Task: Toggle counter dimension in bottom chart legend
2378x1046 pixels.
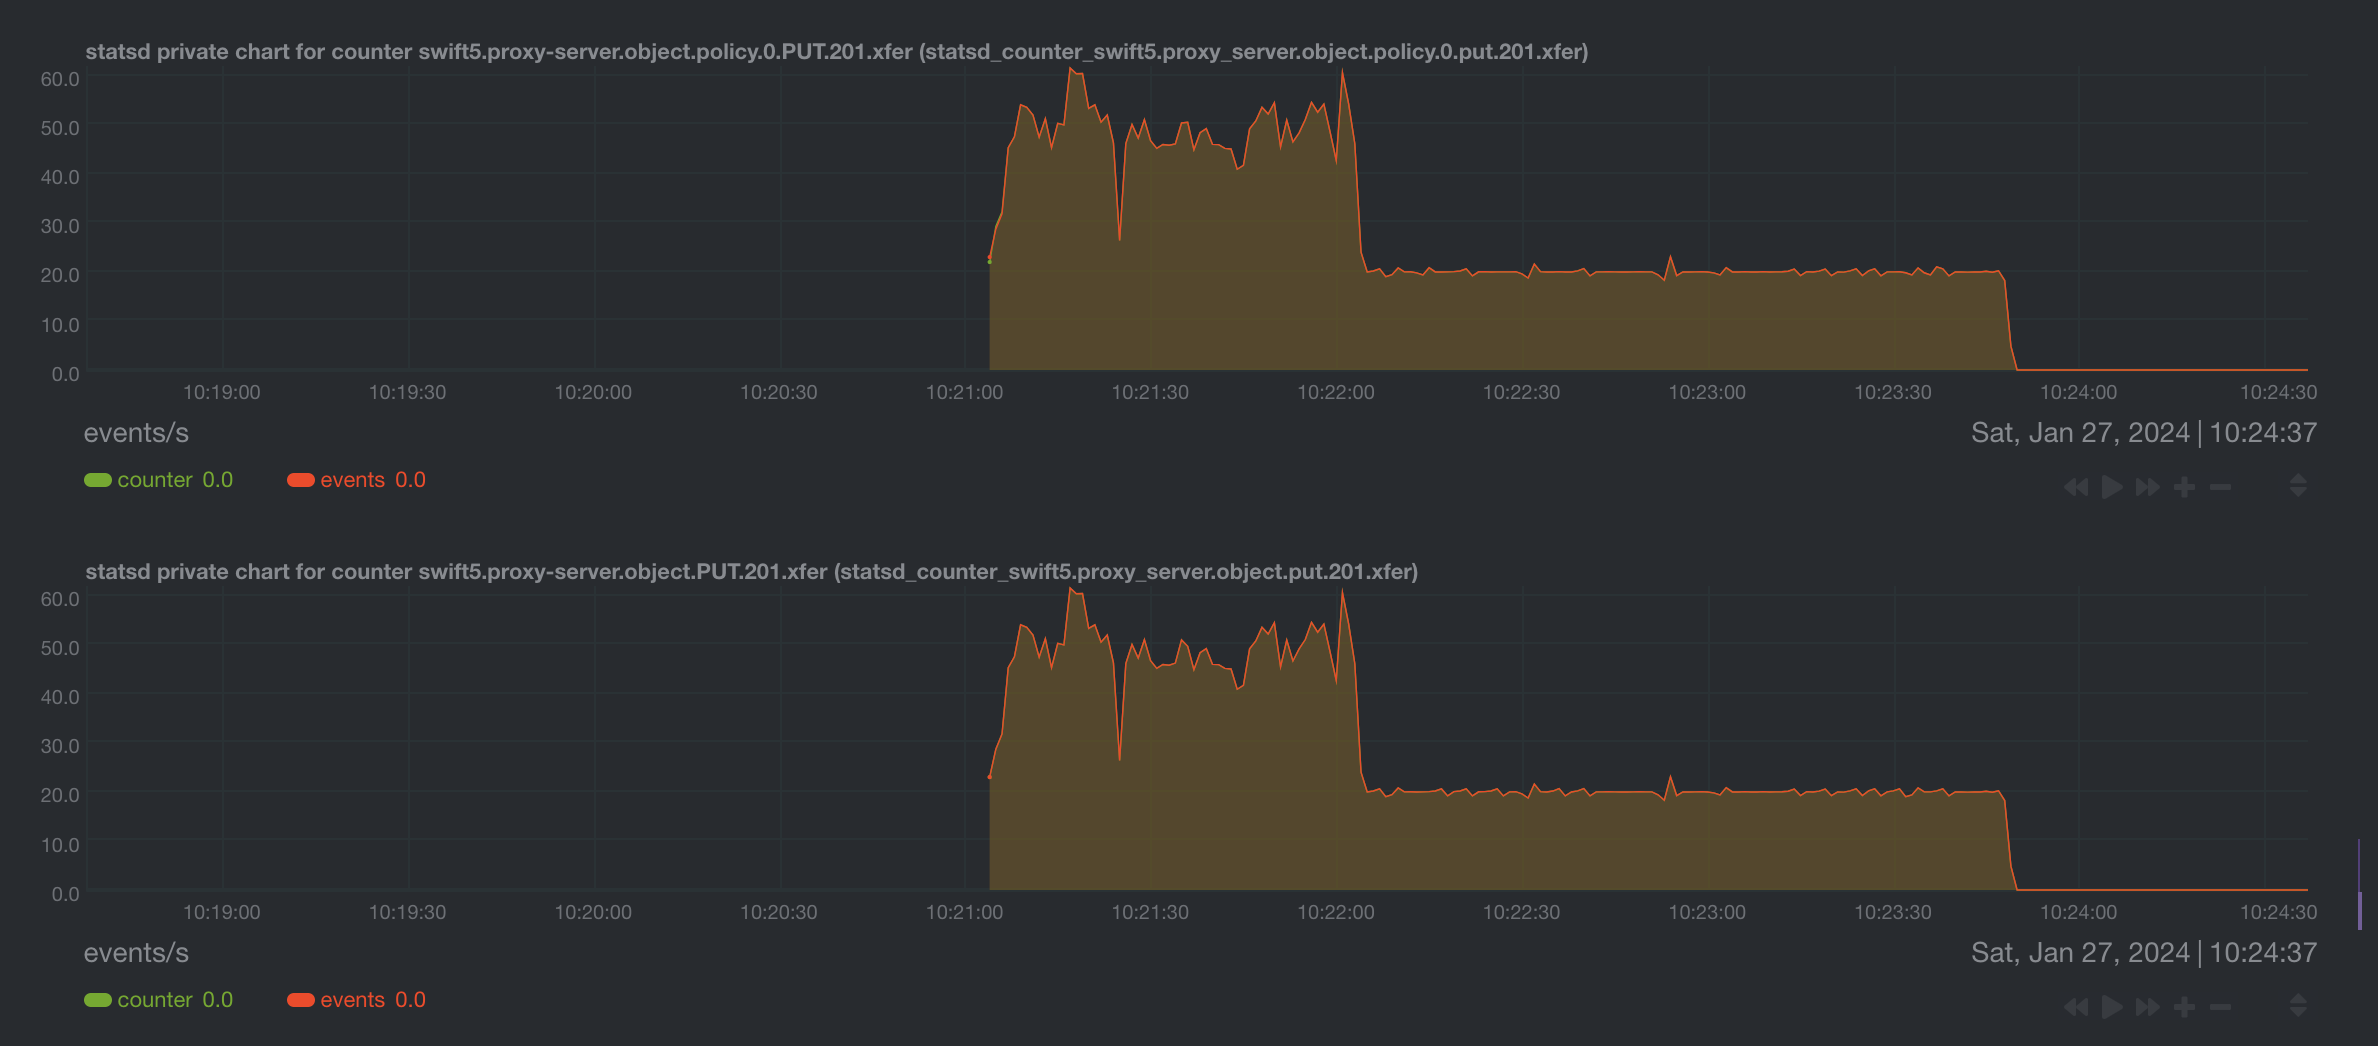Action: pos(159,1000)
